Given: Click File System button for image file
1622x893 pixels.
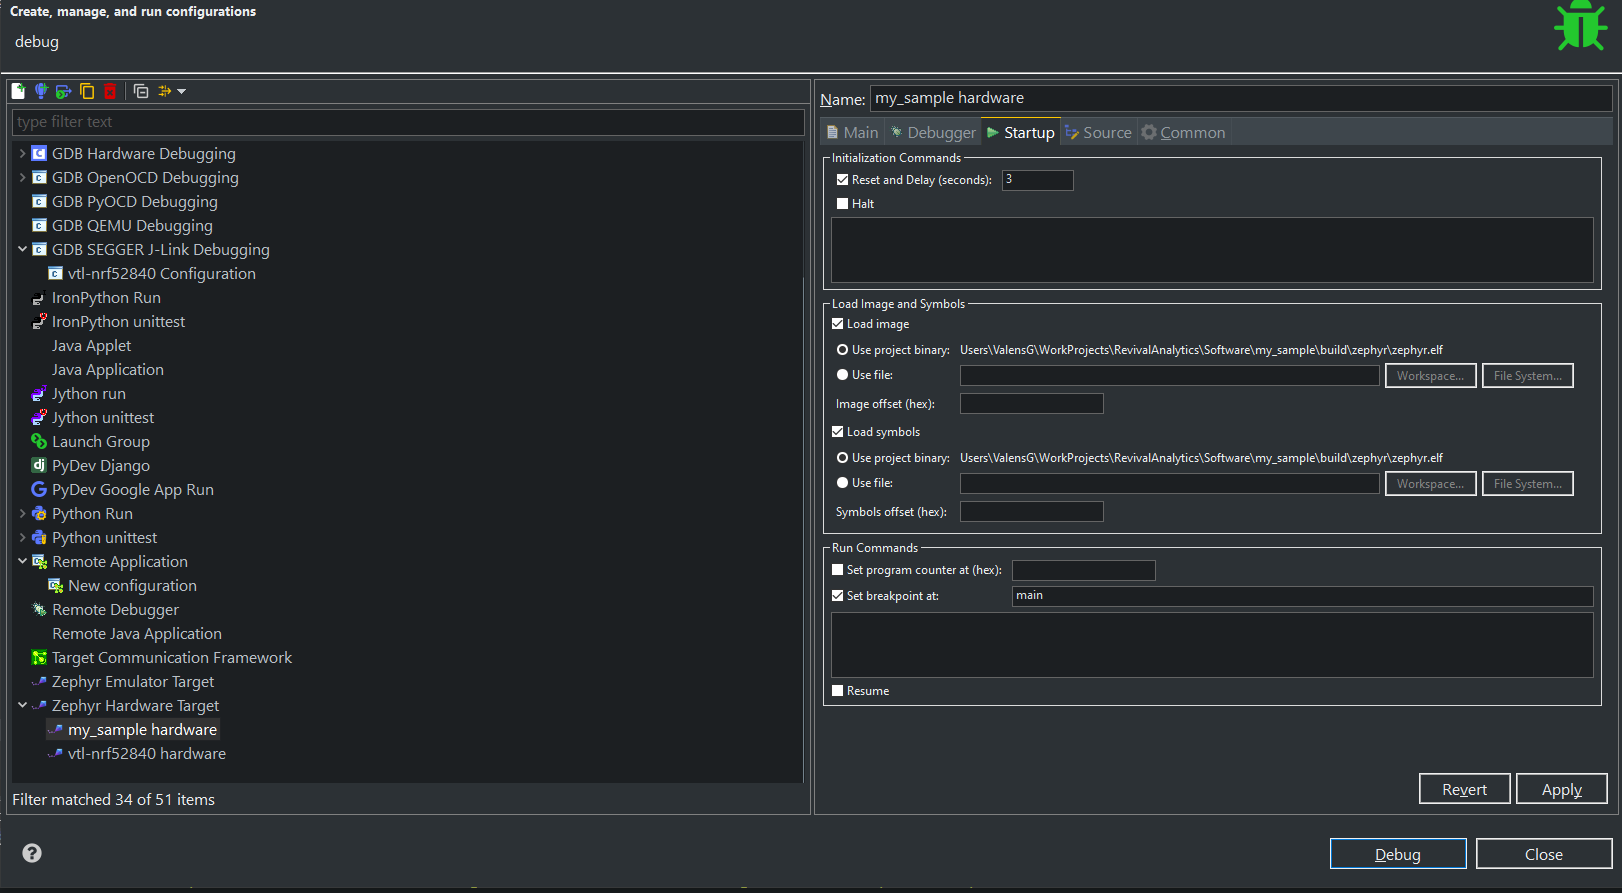Looking at the screenshot, I should 1527,376.
